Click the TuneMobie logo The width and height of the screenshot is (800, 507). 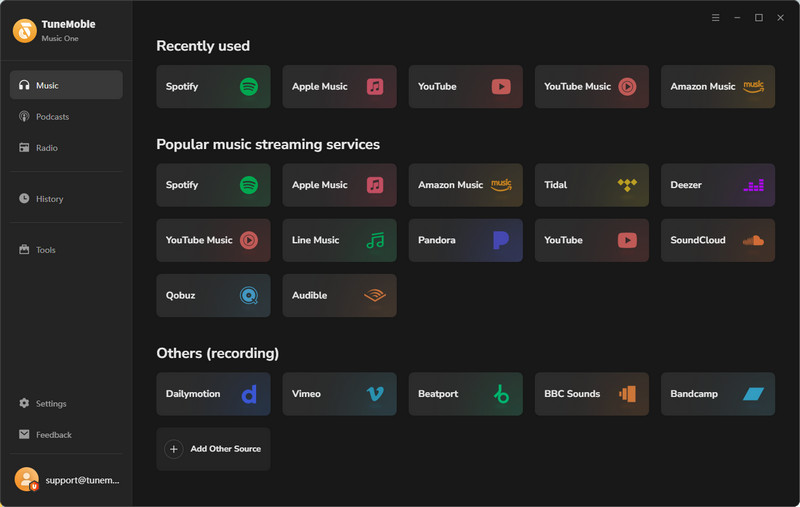tap(24, 31)
